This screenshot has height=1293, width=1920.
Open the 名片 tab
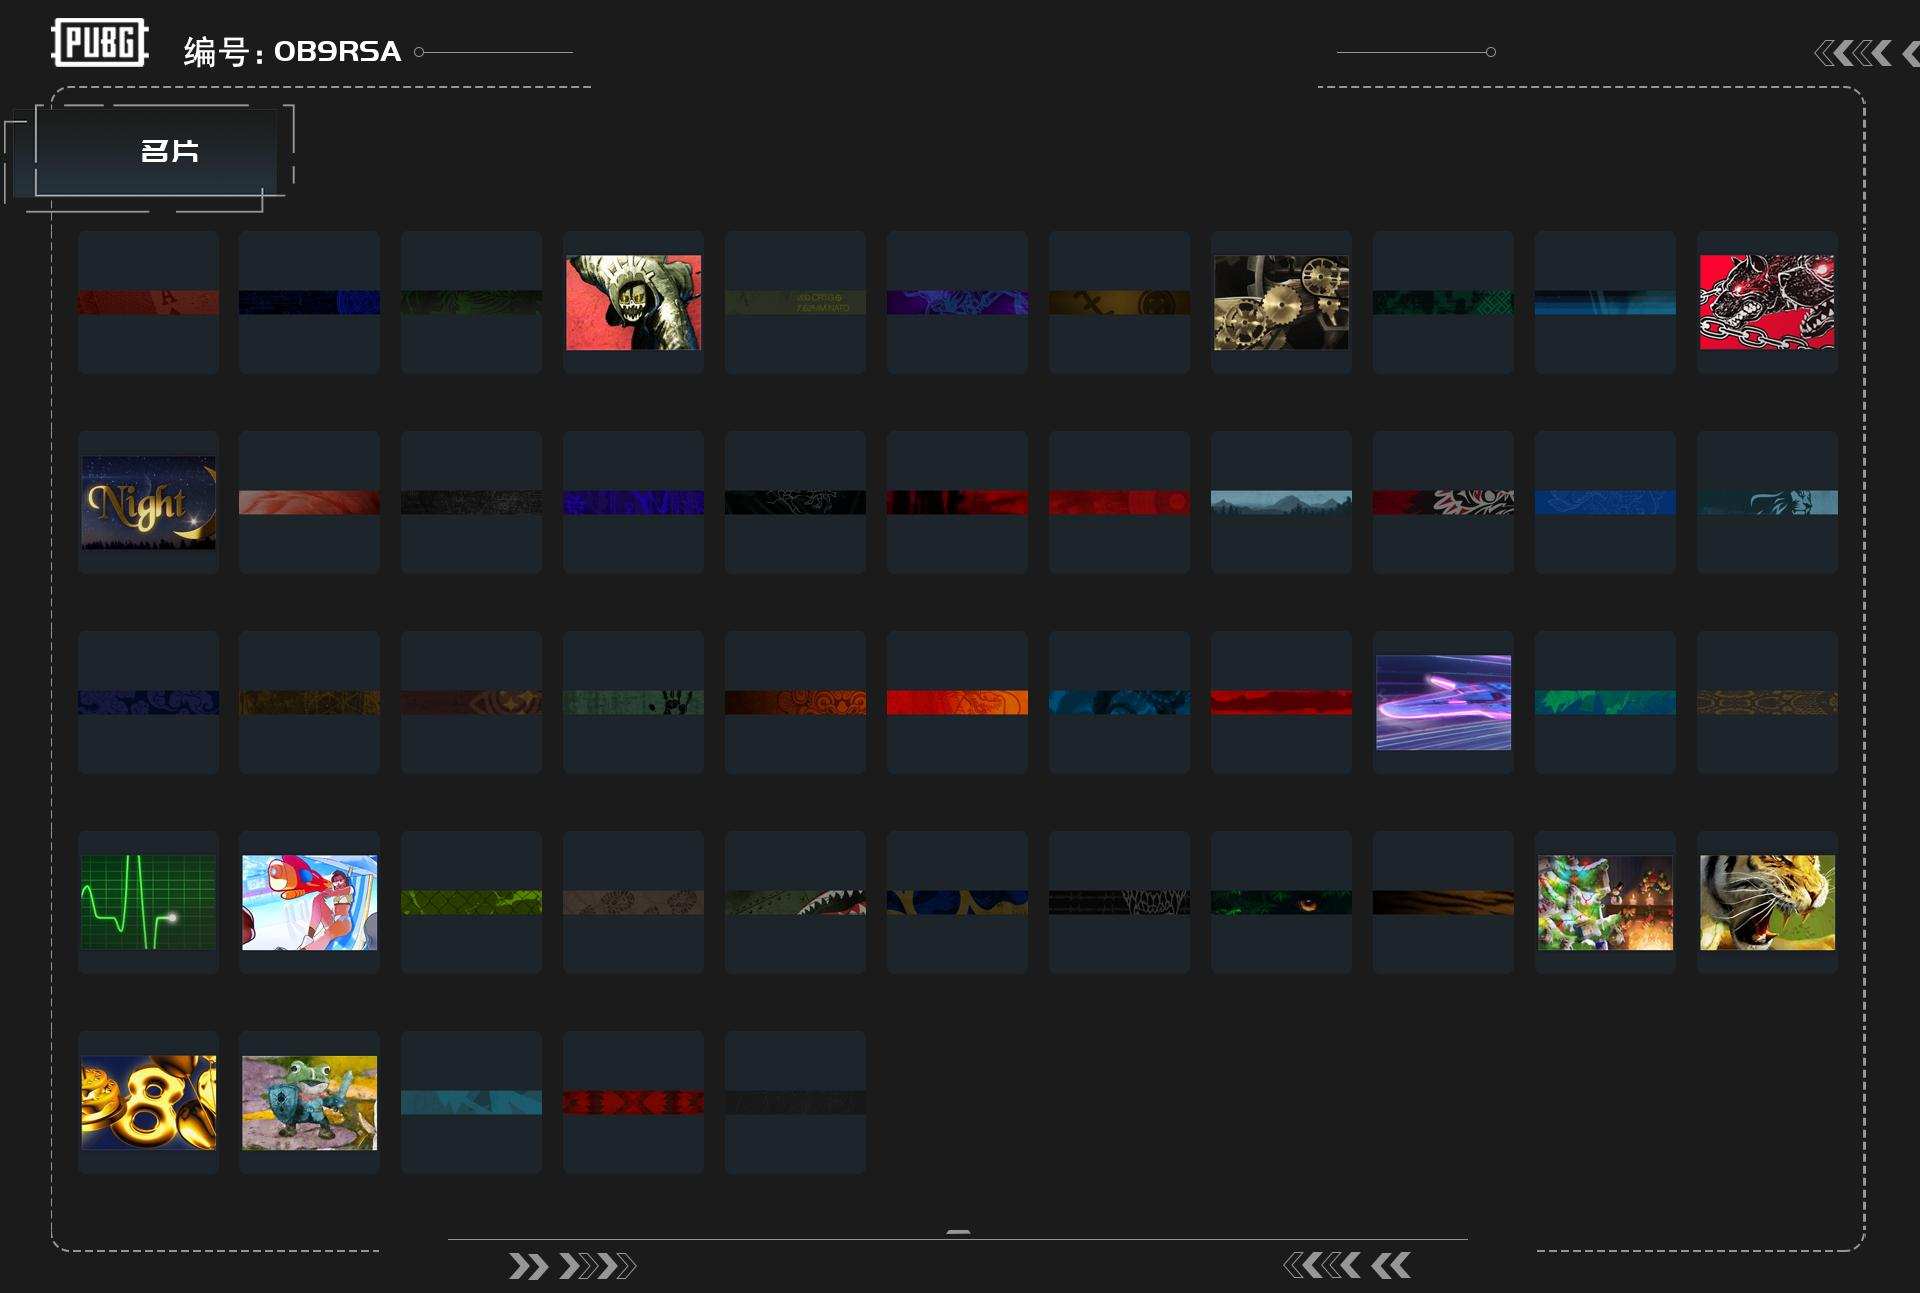(169, 151)
